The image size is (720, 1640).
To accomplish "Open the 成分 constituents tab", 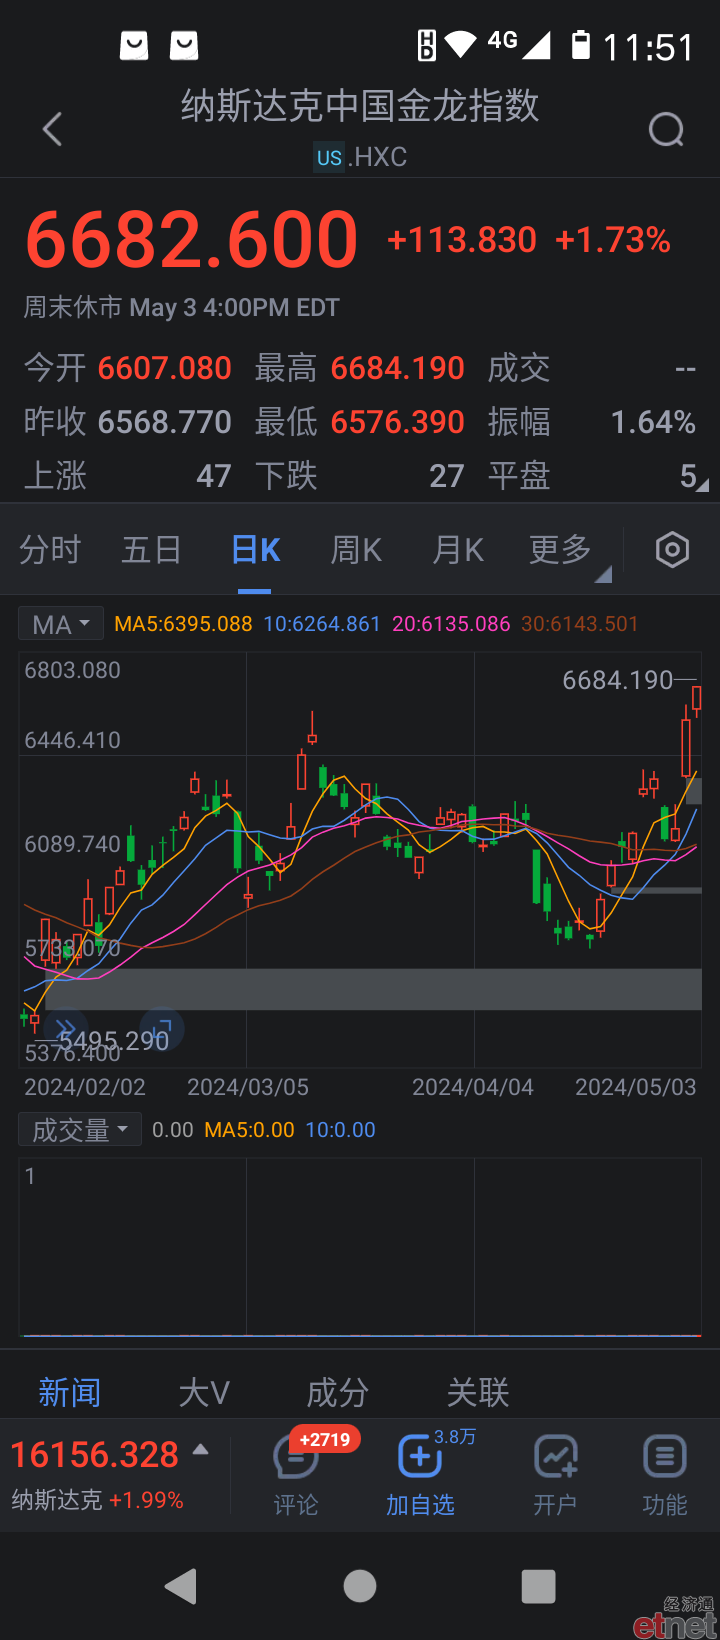I will pos(338,1392).
